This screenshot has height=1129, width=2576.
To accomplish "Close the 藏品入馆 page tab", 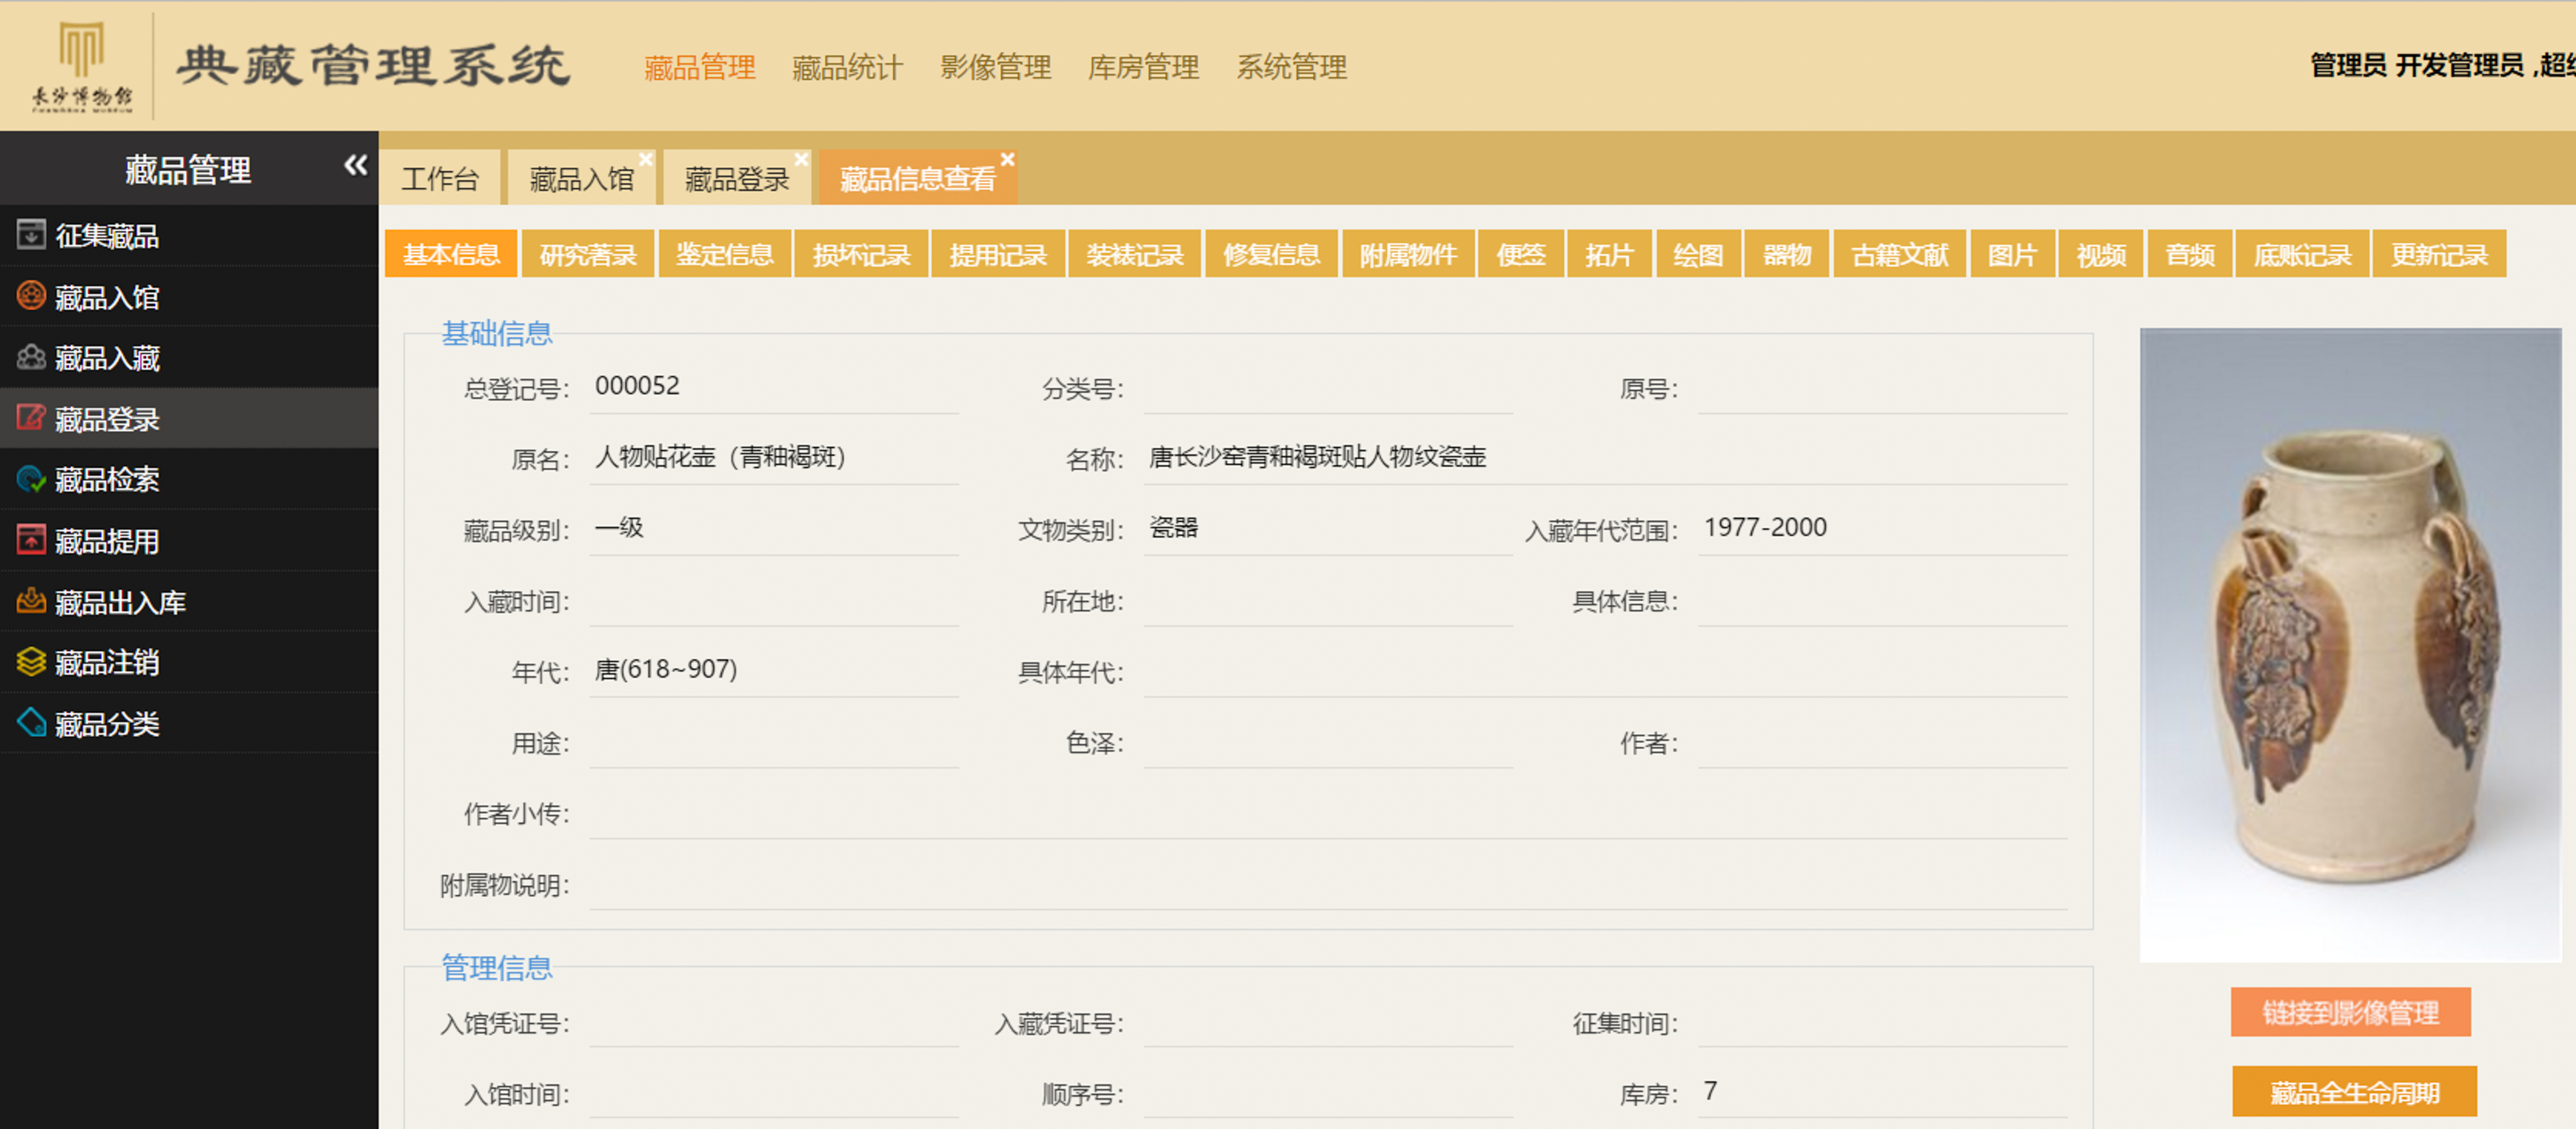I will (646, 160).
